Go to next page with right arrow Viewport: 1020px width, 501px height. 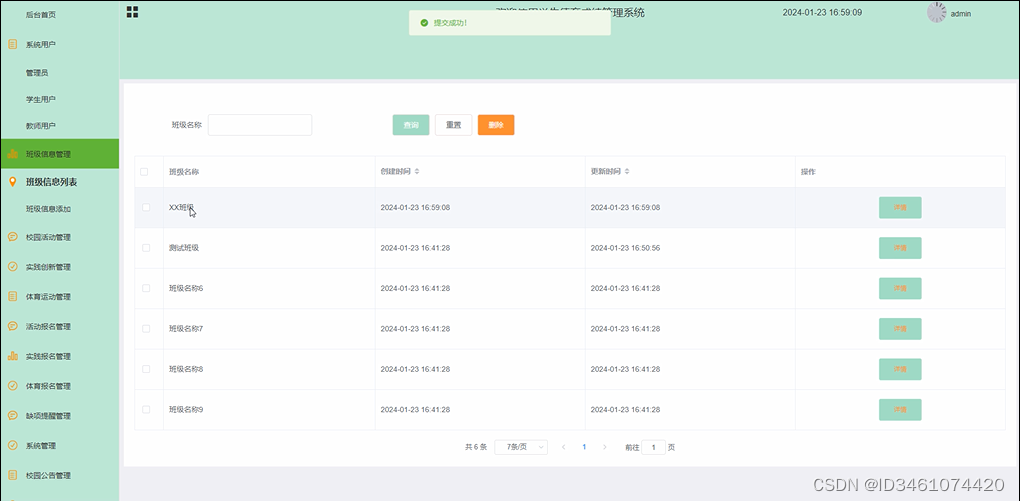point(605,447)
